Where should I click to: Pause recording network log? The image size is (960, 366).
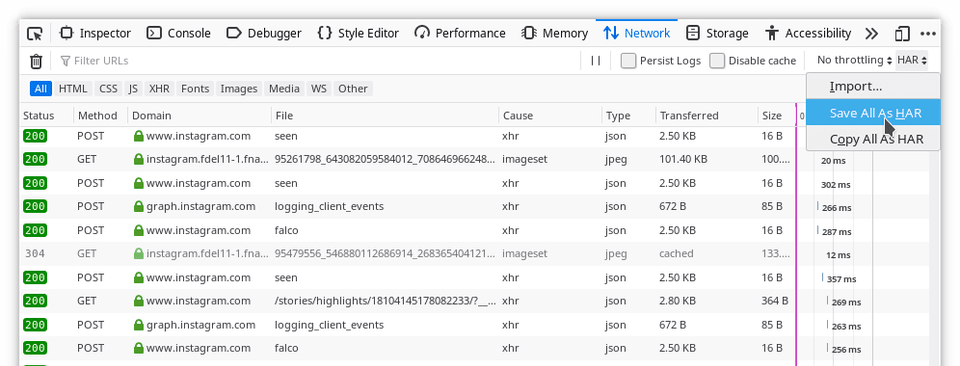(595, 61)
